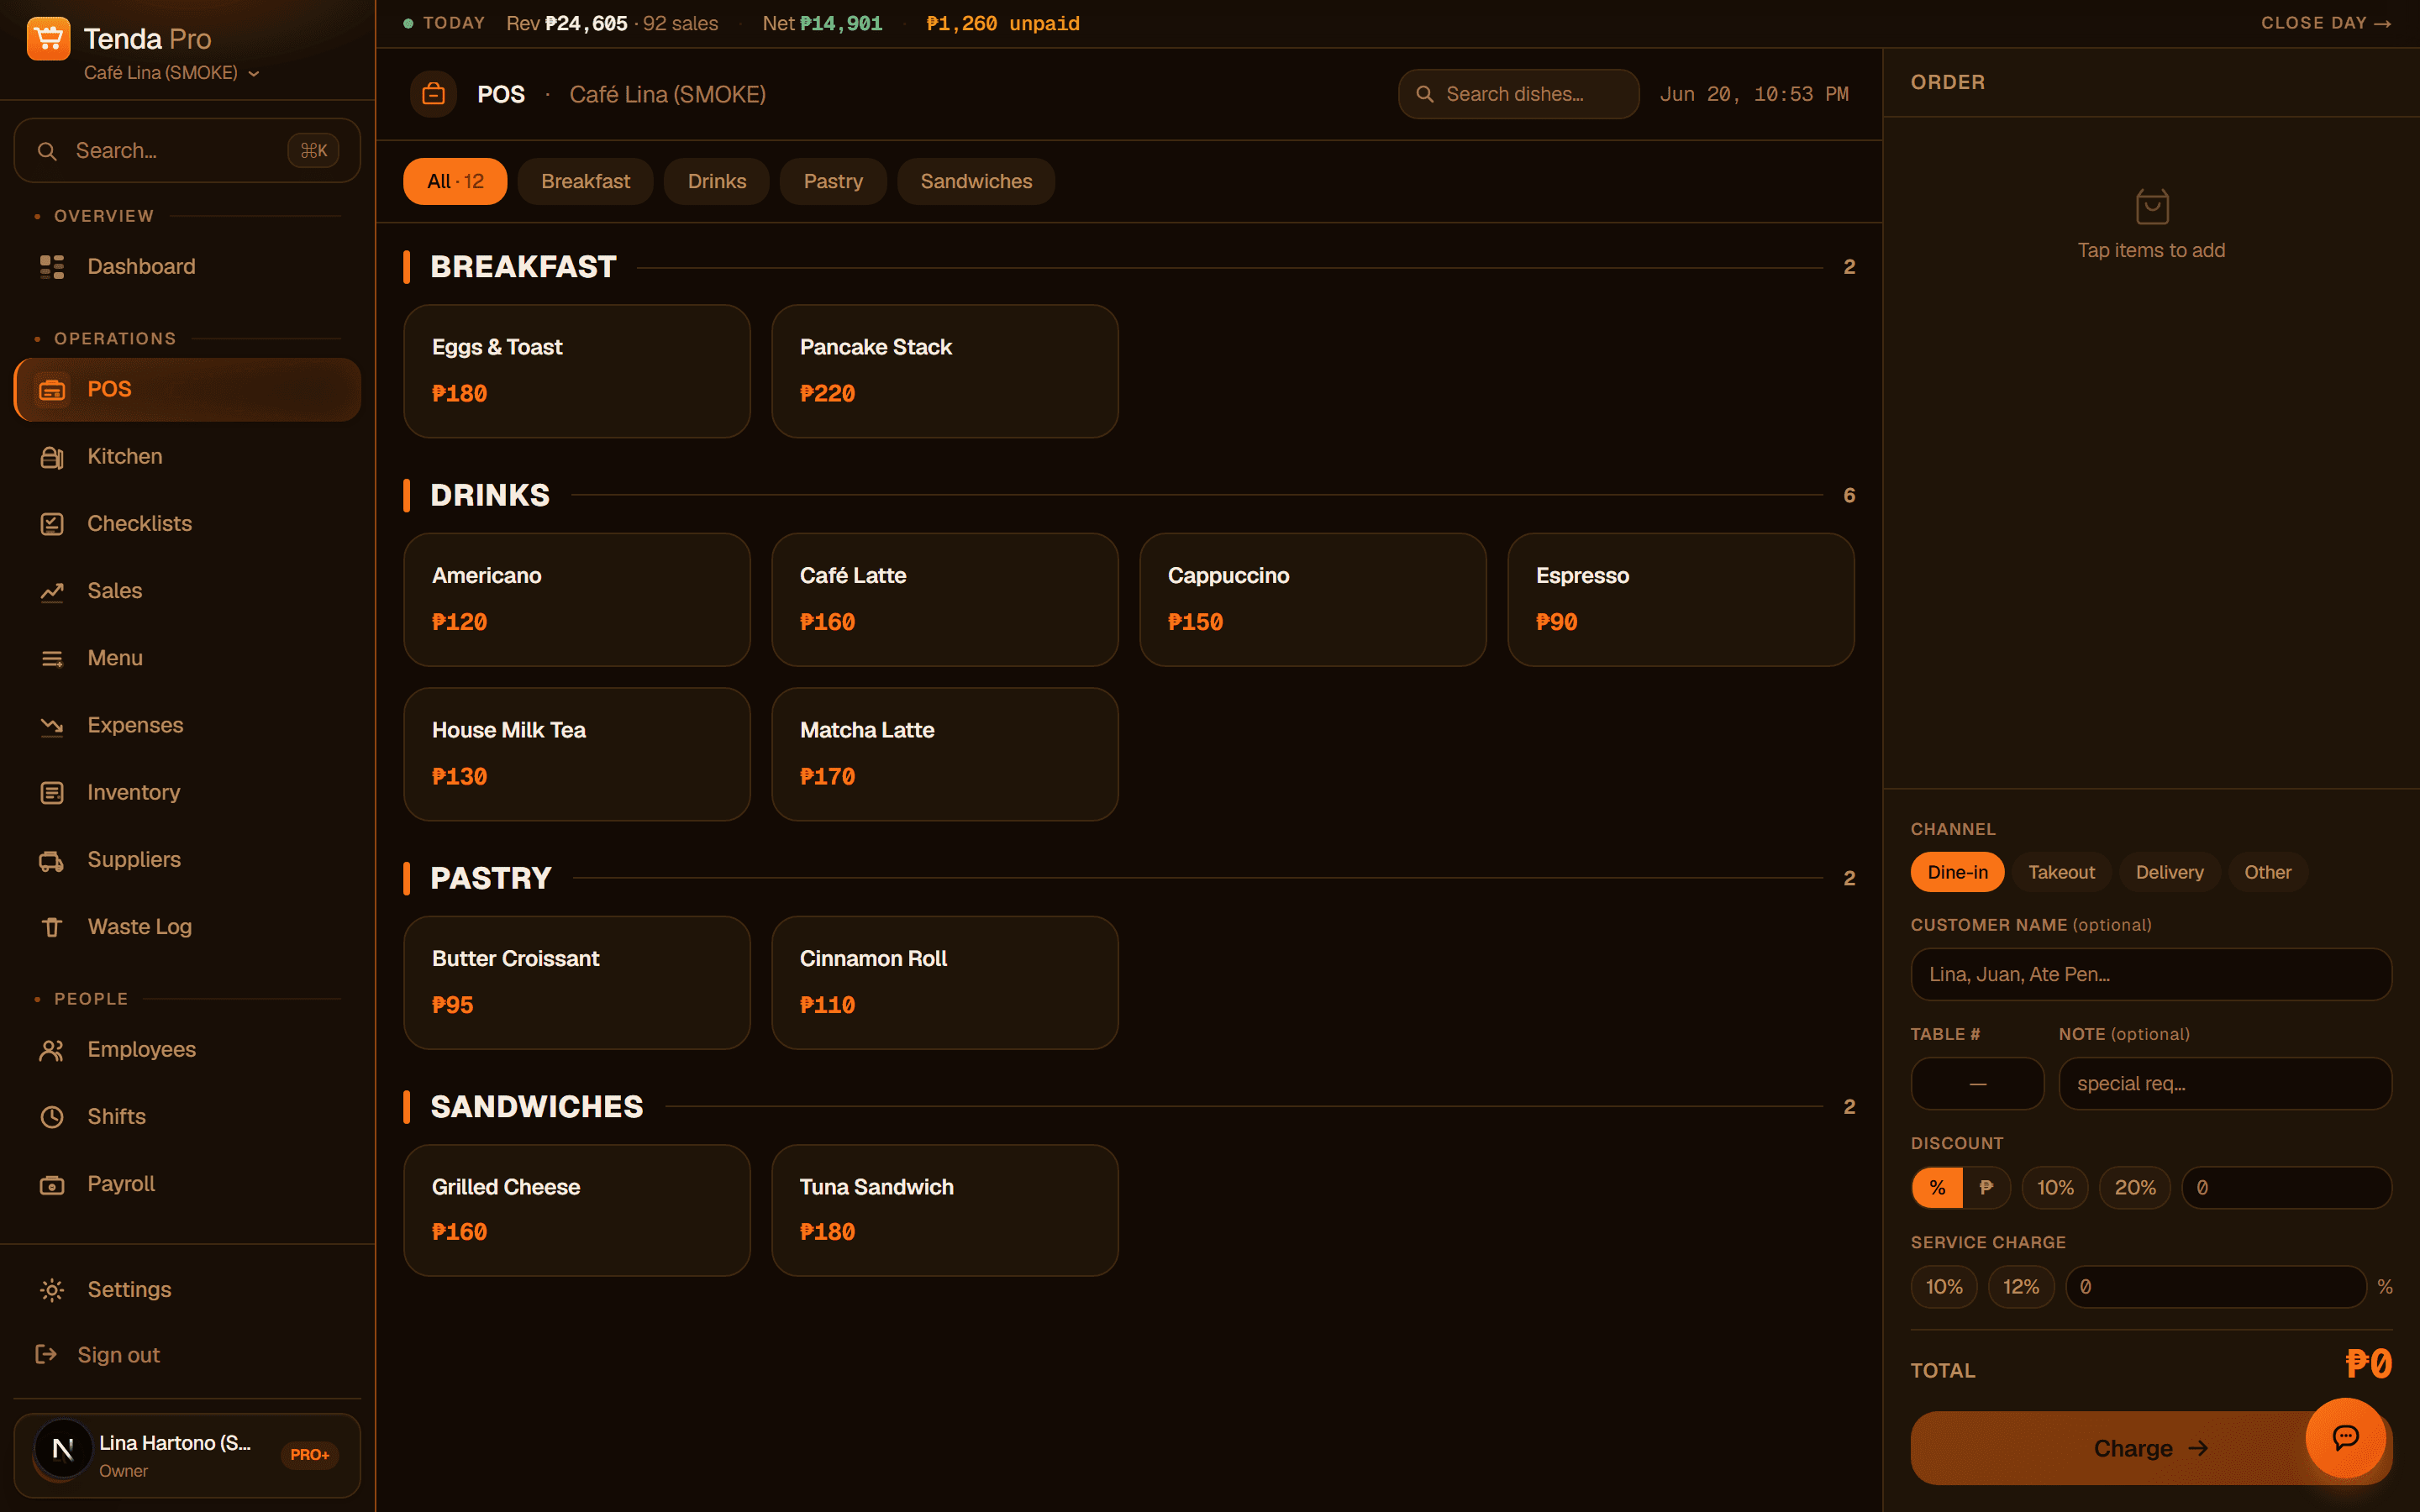2420x1512 pixels.
Task: Go to Suppliers
Action: click(x=187, y=859)
